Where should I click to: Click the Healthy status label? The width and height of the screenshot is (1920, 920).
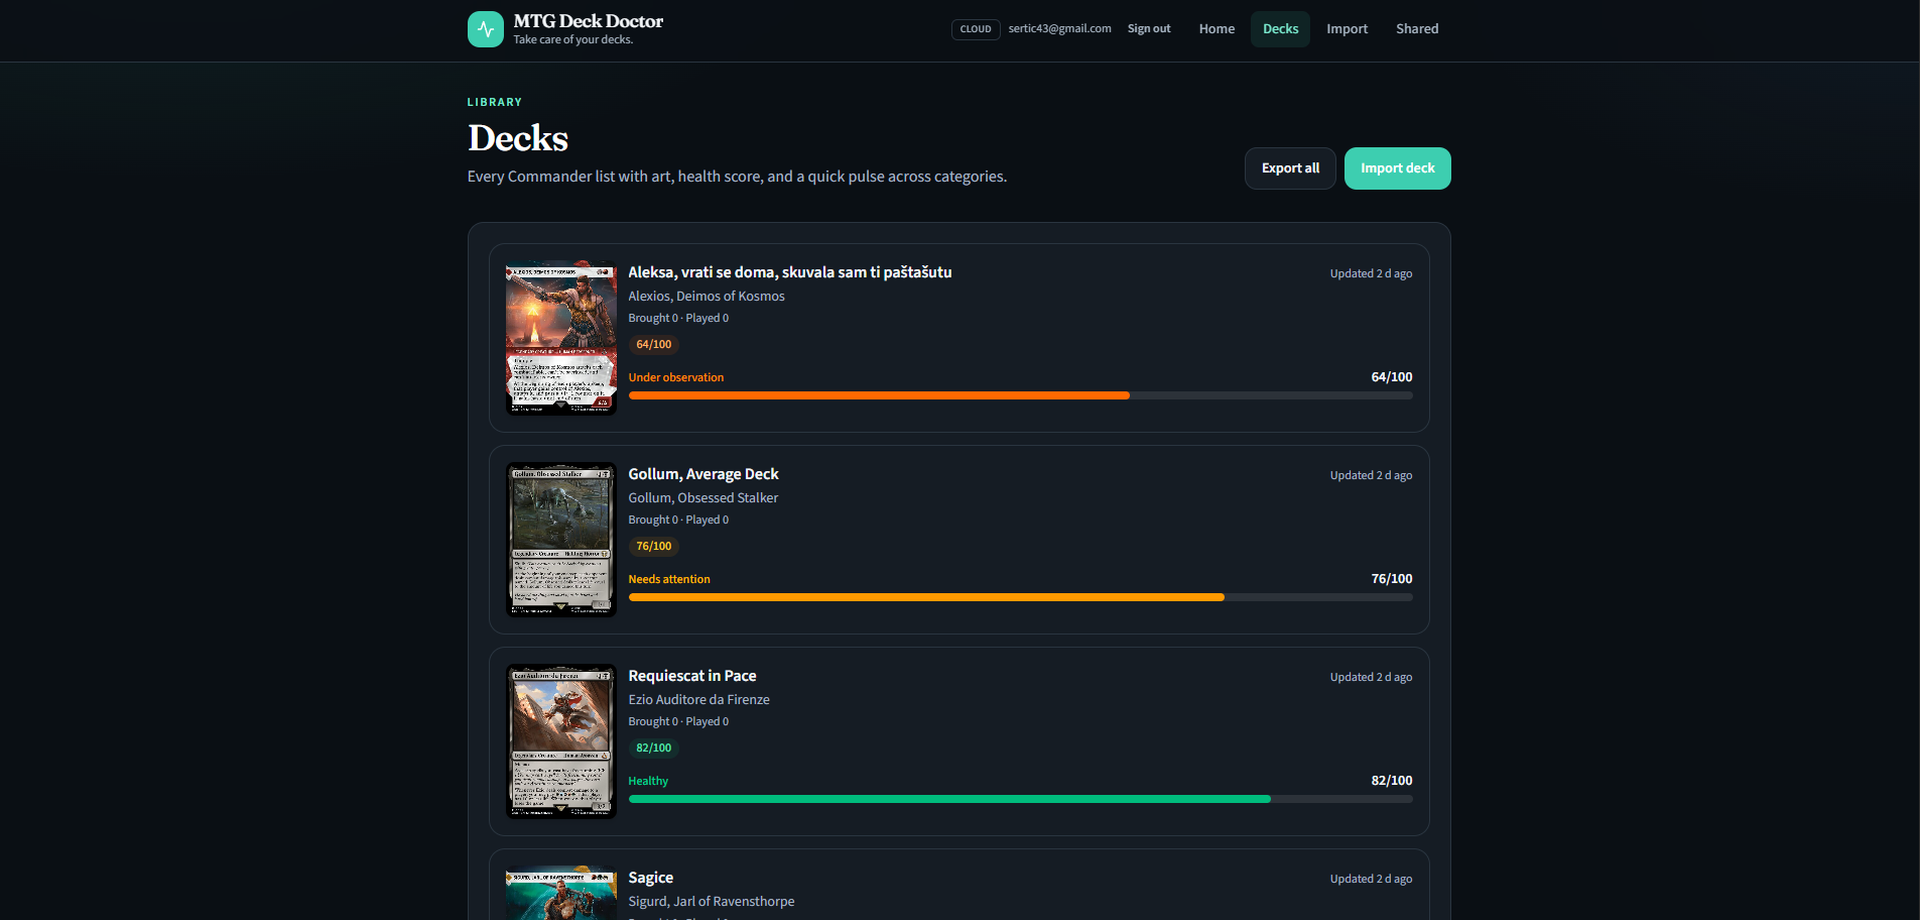[x=648, y=782]
